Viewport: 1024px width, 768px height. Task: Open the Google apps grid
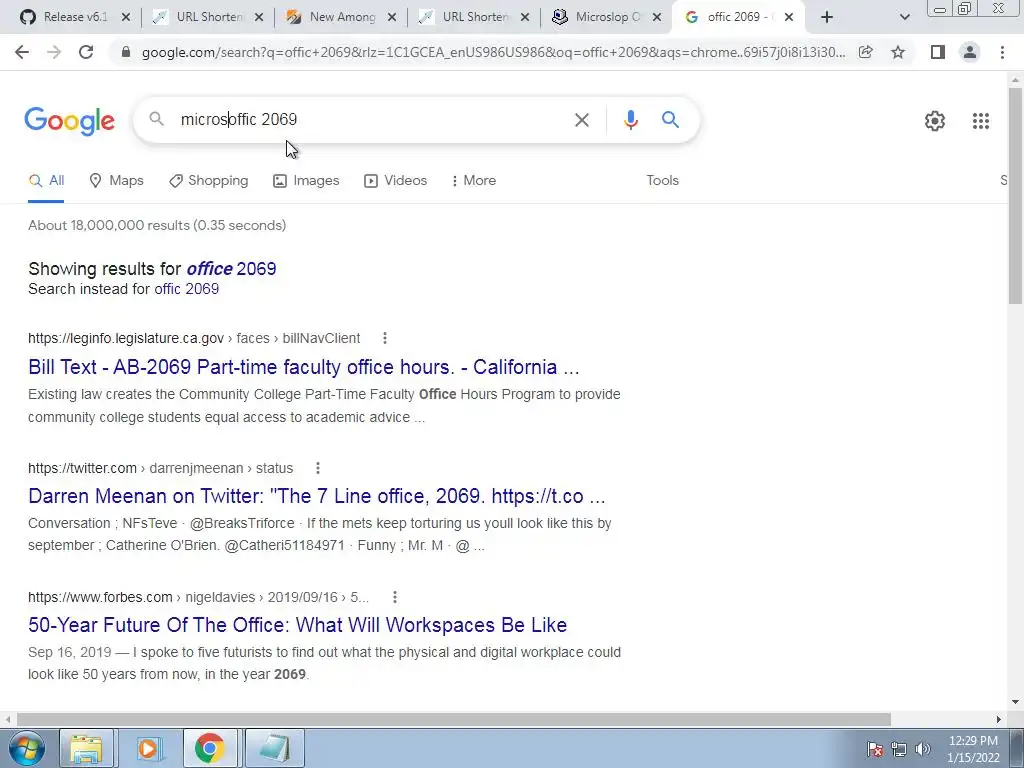[980, 121]
